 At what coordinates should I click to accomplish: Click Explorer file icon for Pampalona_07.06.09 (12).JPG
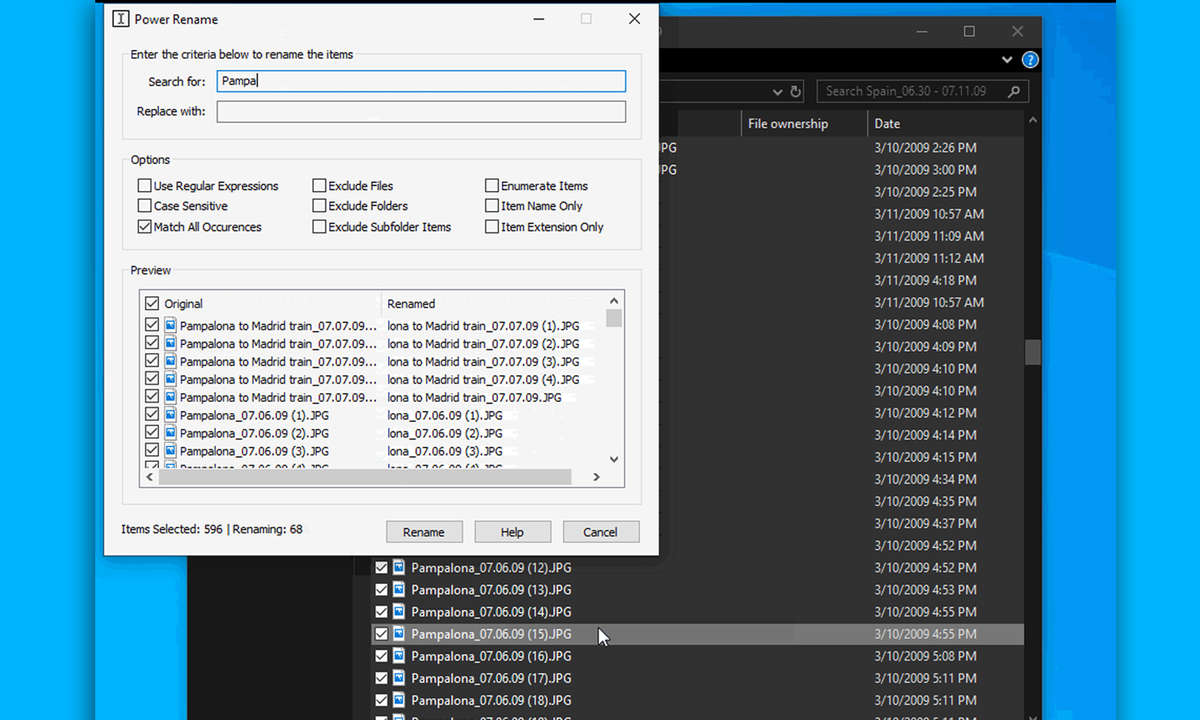[398, 568]
